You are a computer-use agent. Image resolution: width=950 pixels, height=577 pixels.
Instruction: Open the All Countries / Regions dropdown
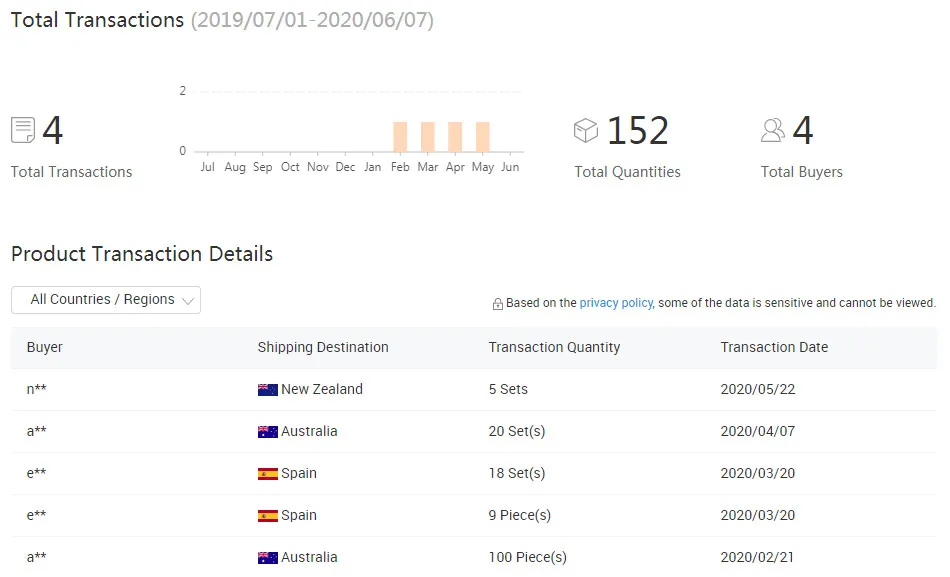click(106, 300)
